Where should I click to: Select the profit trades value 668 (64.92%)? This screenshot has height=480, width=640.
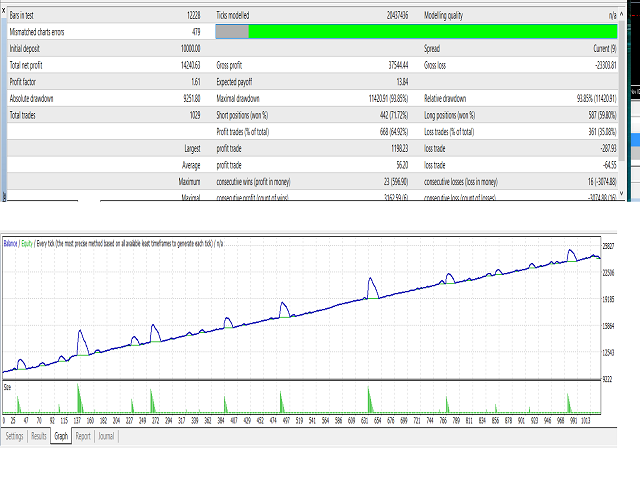[x=394, y=132]
